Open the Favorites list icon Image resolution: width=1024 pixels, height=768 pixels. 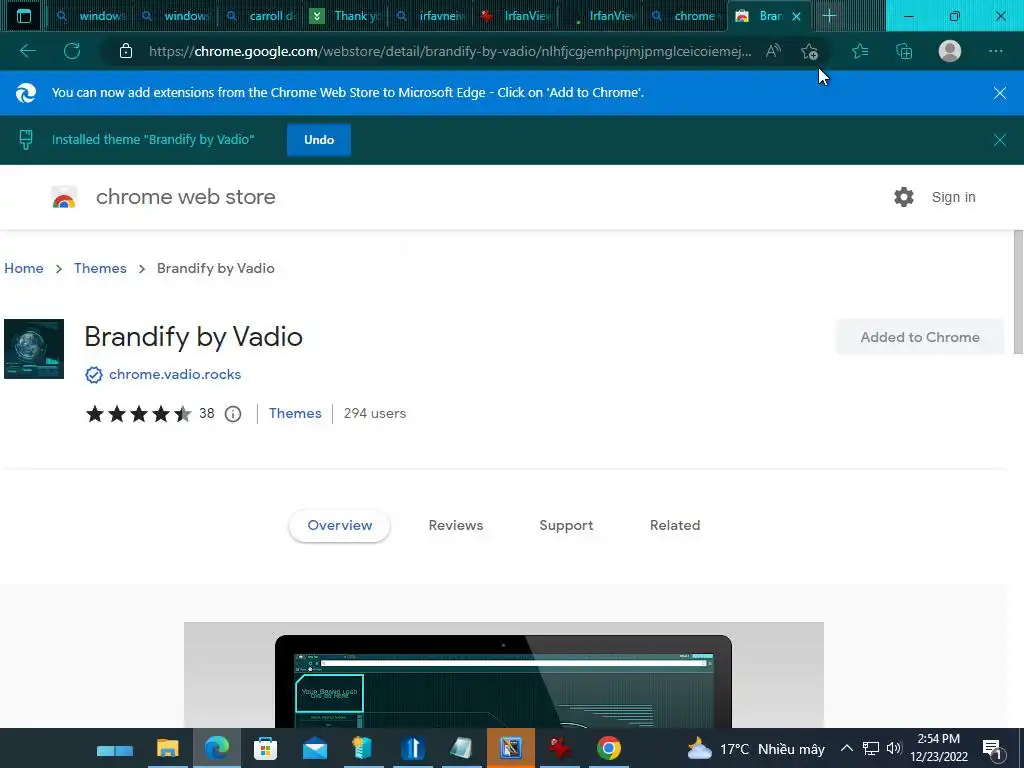click(860, 51)
